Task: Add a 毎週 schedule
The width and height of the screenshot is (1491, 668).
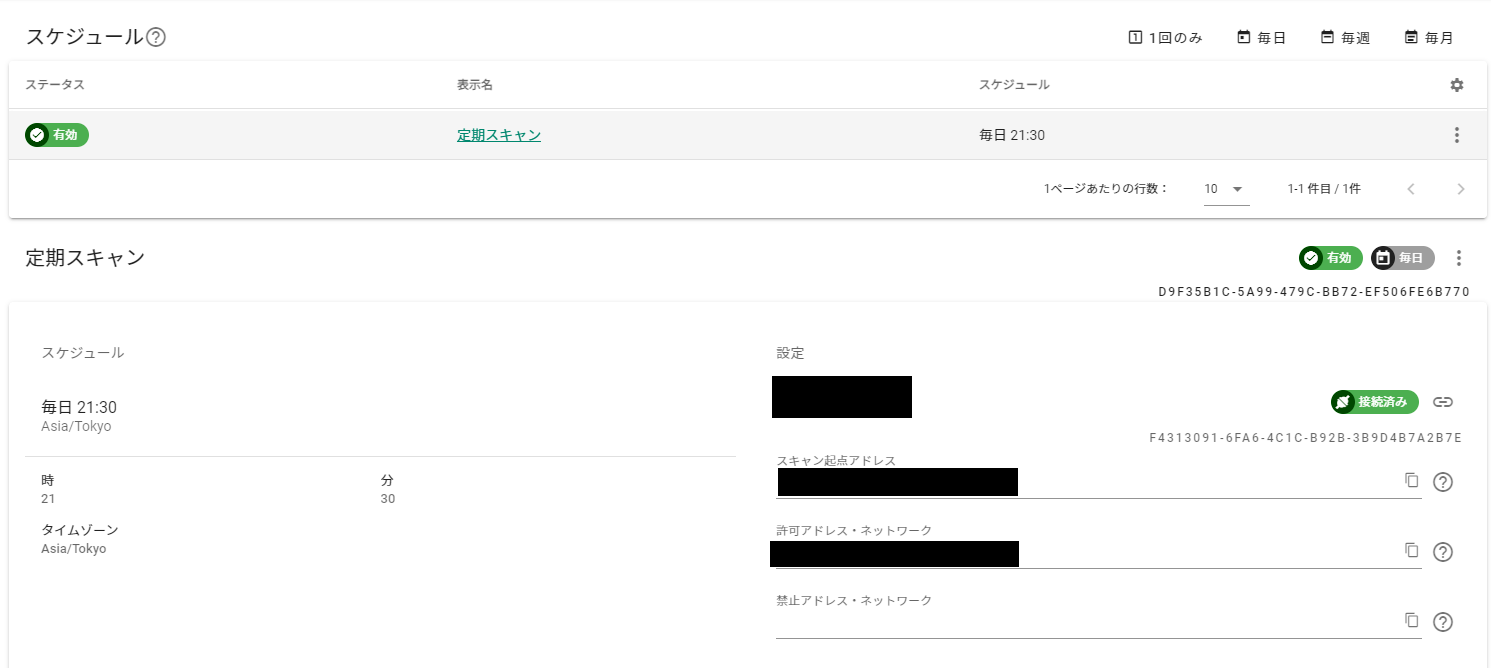Action: (x=1345, y=38)
